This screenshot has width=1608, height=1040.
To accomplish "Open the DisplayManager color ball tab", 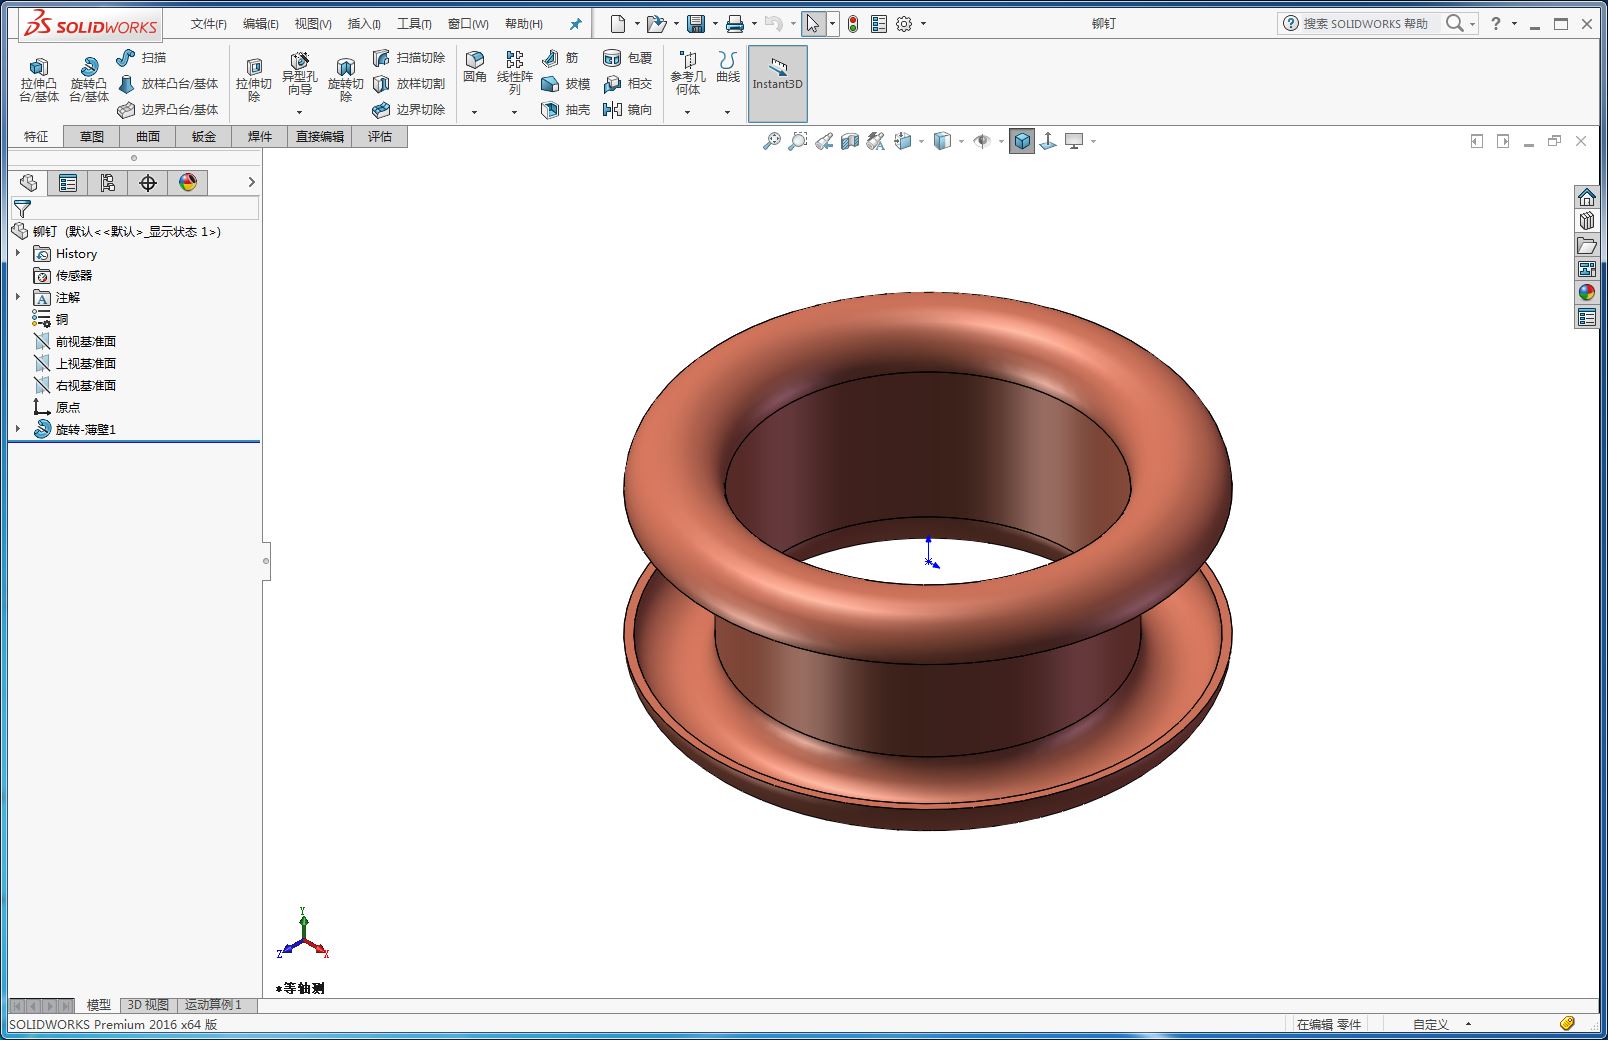I will point(188,183).
